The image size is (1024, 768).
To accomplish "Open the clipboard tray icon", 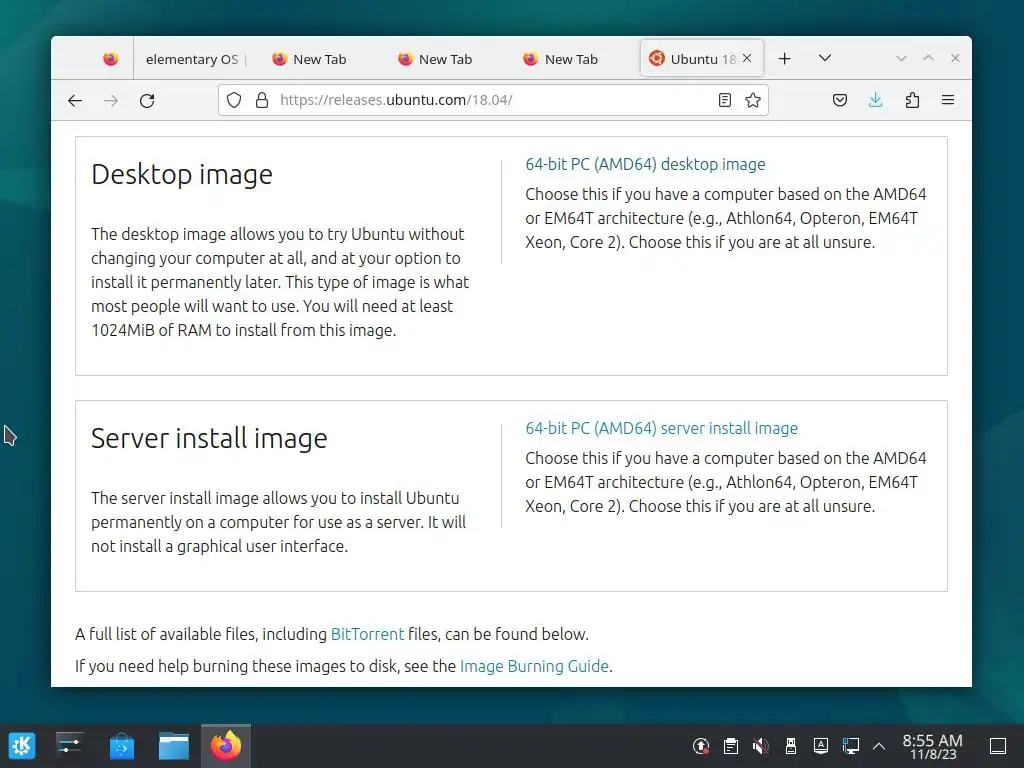I will coord(731,746).
